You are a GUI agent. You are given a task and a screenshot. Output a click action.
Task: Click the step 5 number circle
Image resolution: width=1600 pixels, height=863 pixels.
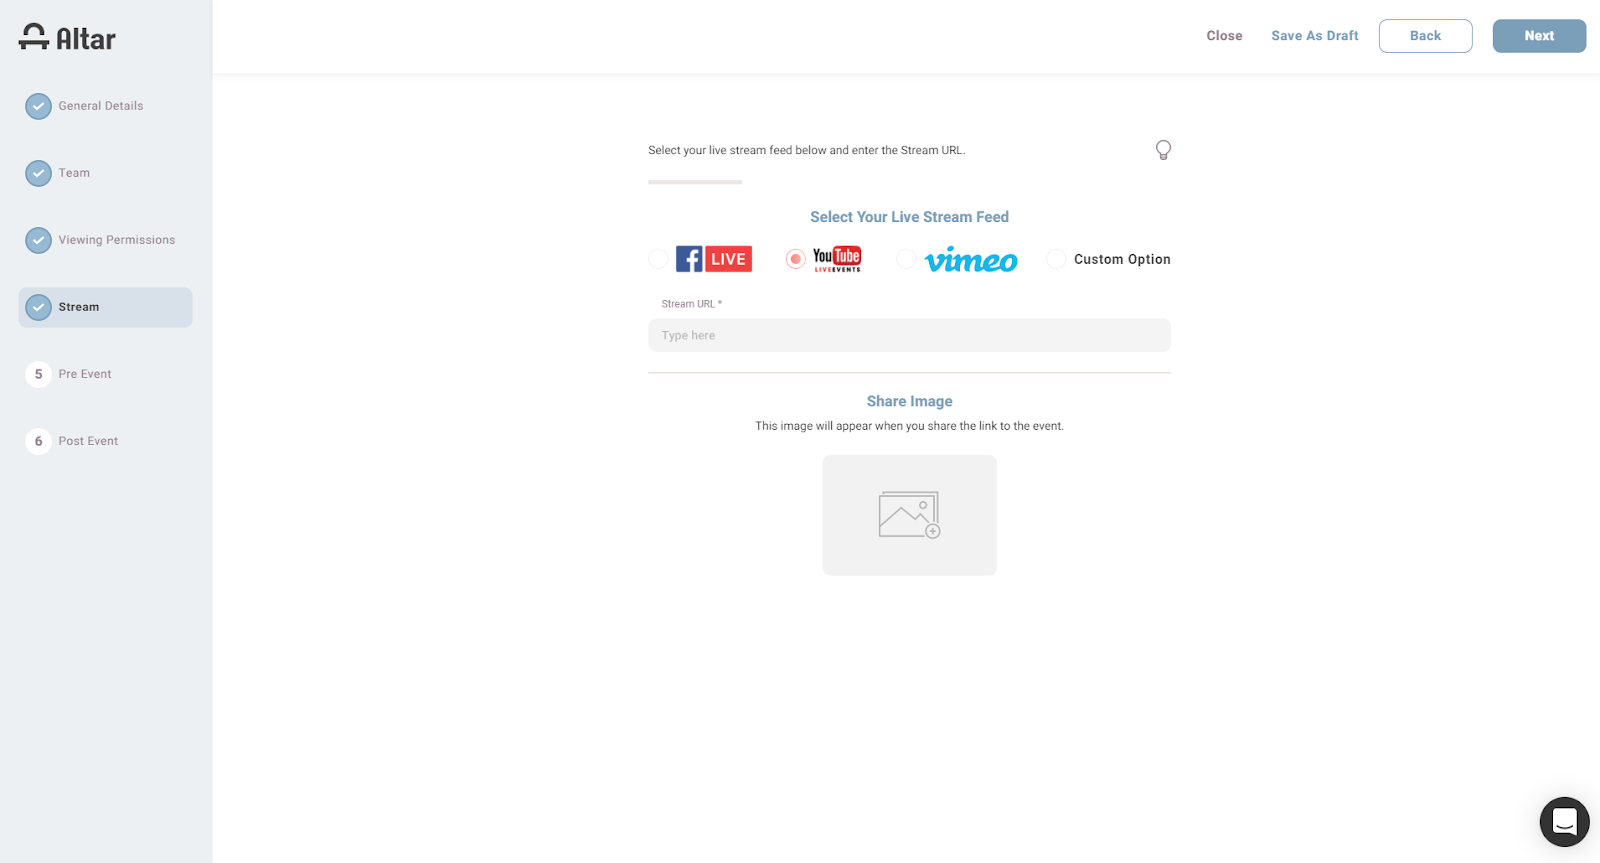pos(38,374)
